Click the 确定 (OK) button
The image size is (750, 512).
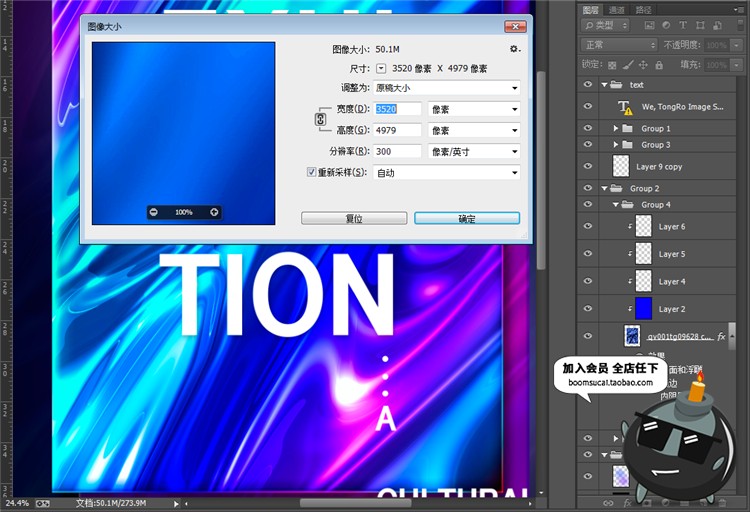pos(467,218)
